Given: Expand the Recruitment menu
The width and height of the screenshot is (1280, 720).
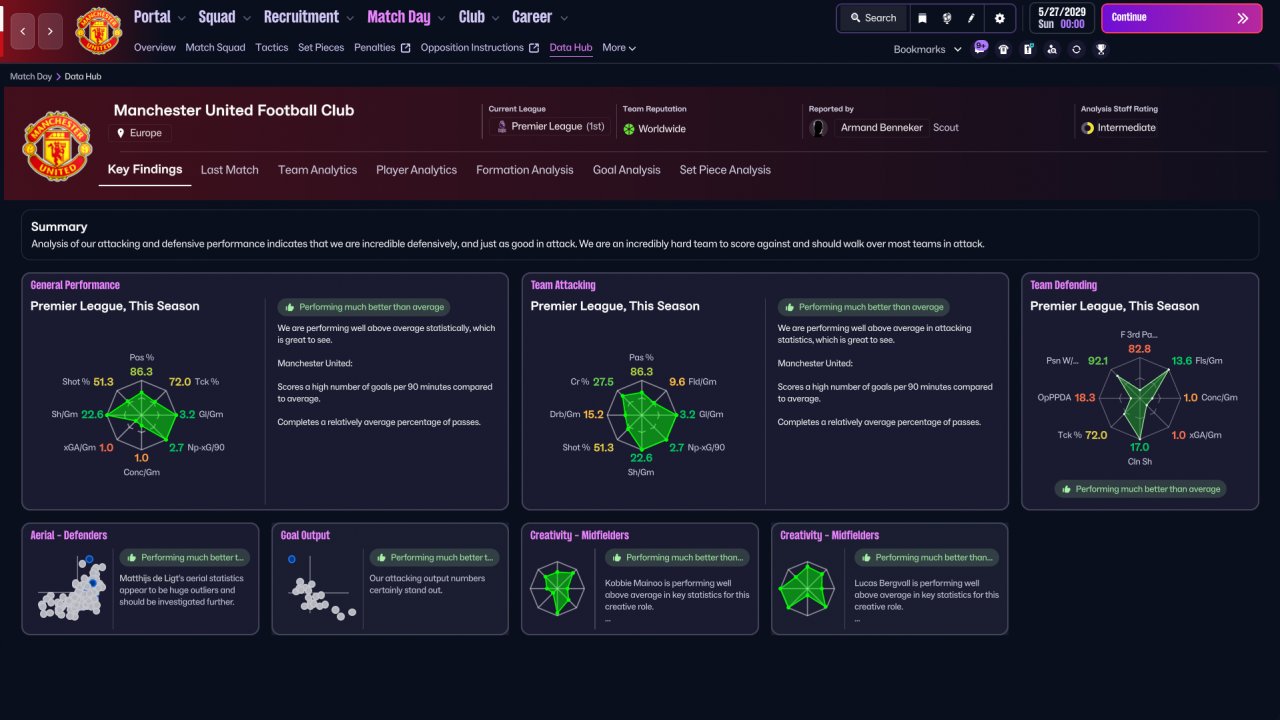Looking at the screenshot, I should pyautogui.click(x=308, y=17).
